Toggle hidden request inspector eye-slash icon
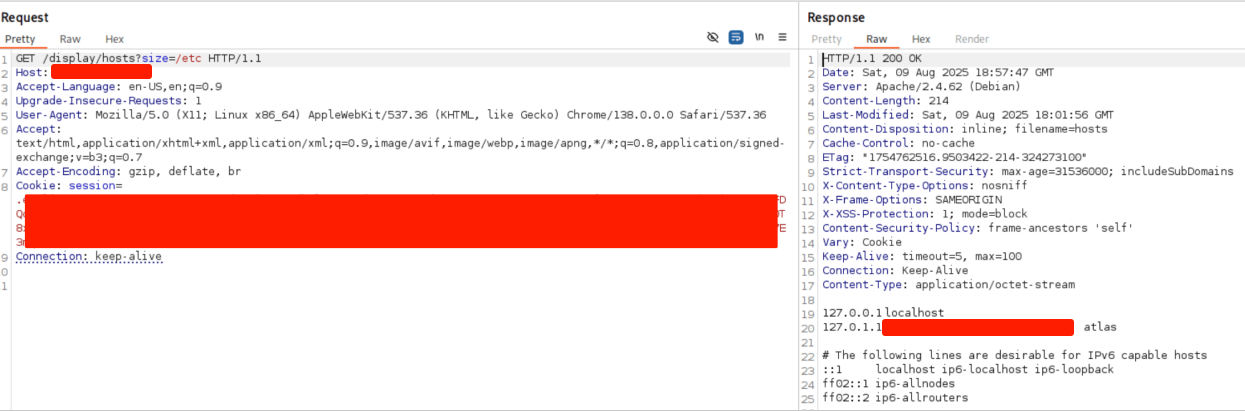The width and height of the screenshot is (1245, 411). (x=712, y=37)
